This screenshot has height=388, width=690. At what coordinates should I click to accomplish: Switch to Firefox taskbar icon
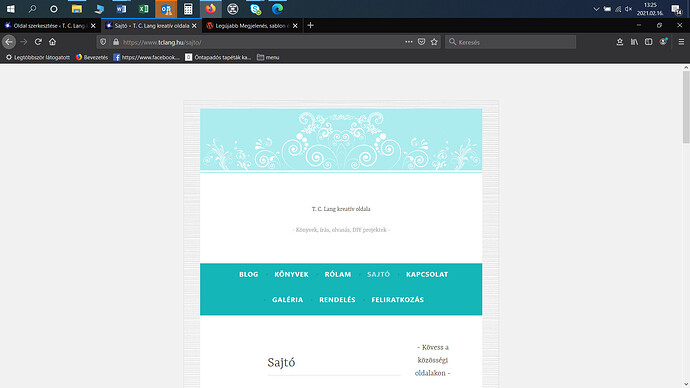211,9
